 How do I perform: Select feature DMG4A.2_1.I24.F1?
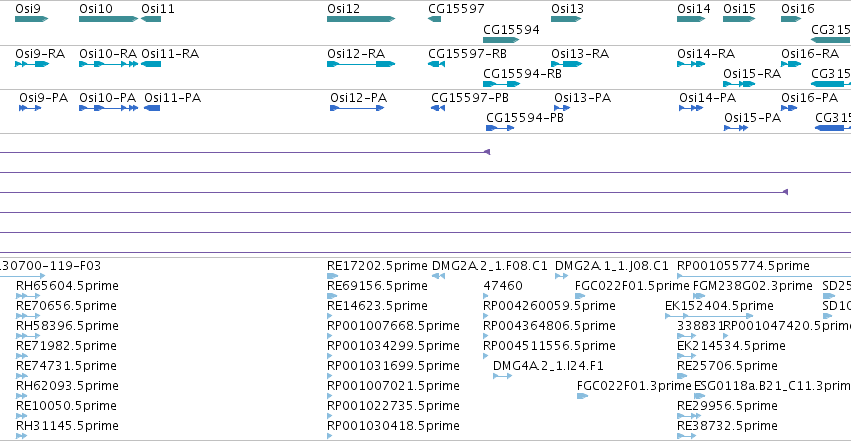pyautogui.click(x=548, y=366)
